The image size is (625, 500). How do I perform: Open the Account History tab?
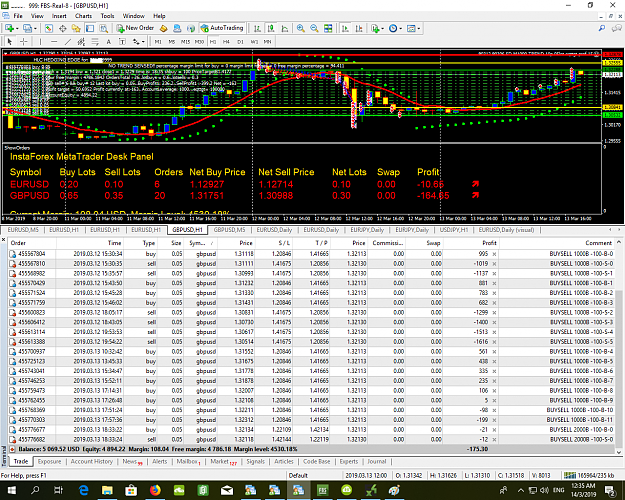pyautogui.click(x=92, y=461)
